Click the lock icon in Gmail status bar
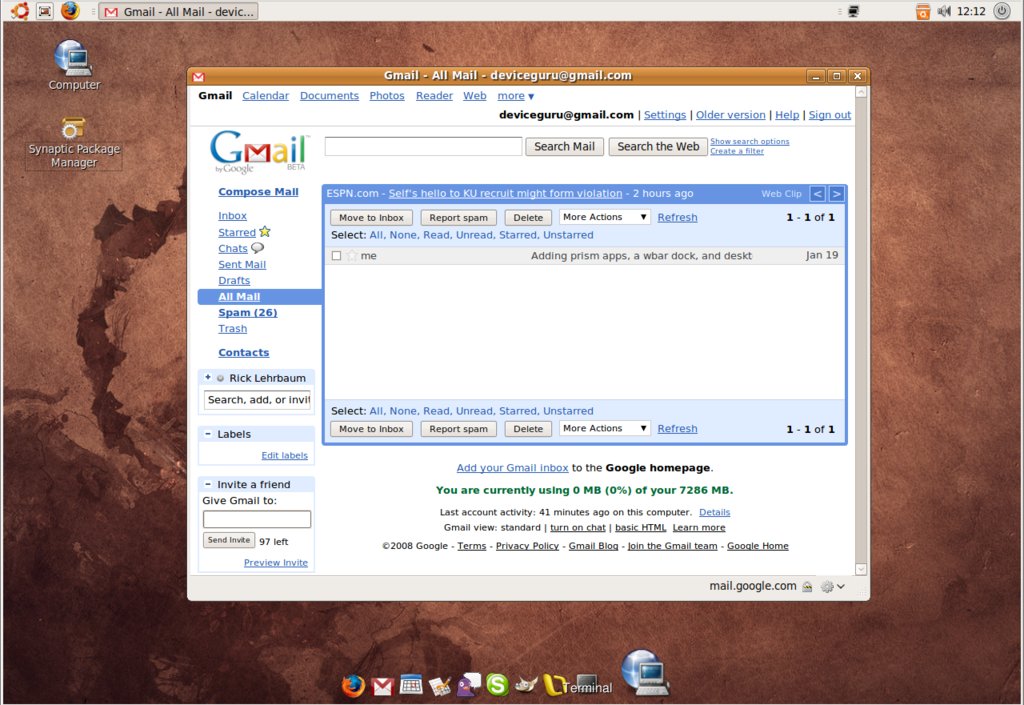This screenshot has width=1024, height=705. pyautogui.click(x=807, y=587)
